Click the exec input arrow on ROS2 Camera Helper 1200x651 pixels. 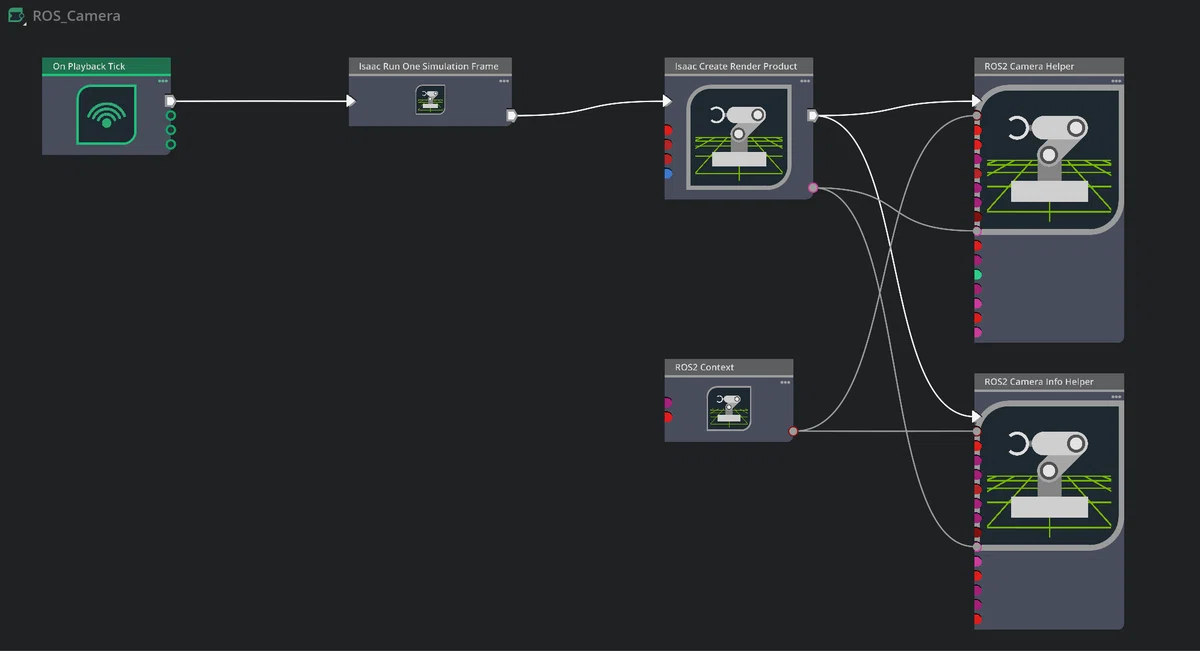977,101
